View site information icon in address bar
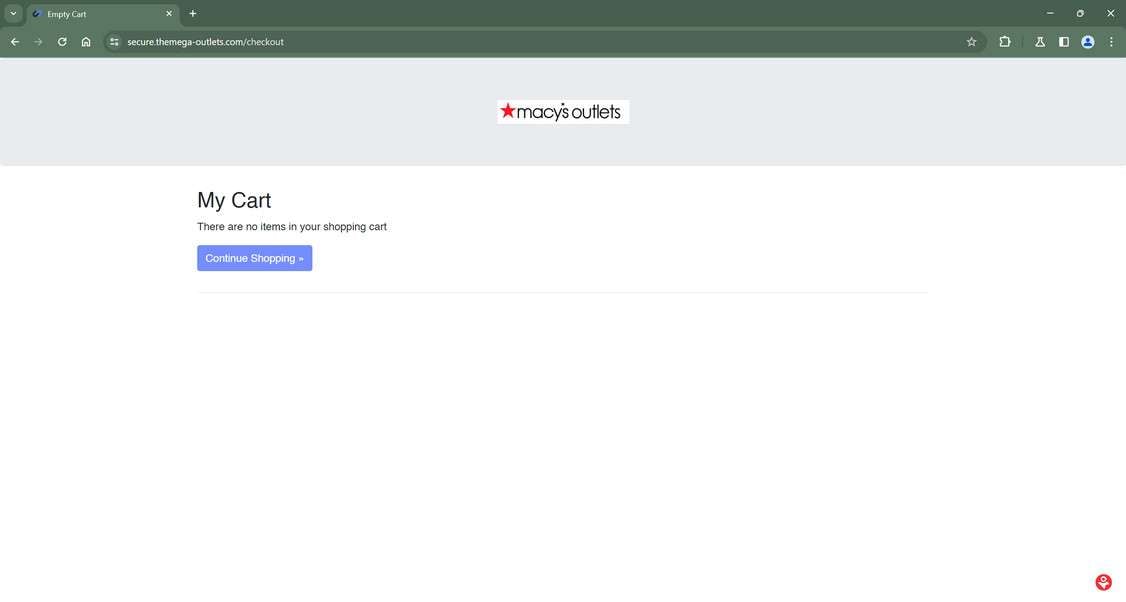The height and width of the screenshot is (602, 1126). pyautogui.click(x=114, y=42)
